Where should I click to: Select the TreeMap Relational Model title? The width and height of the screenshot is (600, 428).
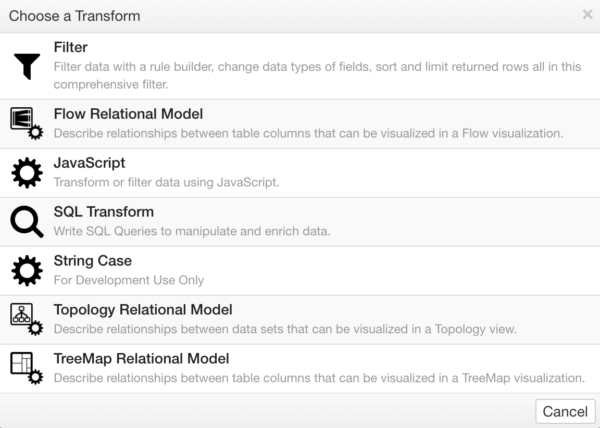pos(141,358)
